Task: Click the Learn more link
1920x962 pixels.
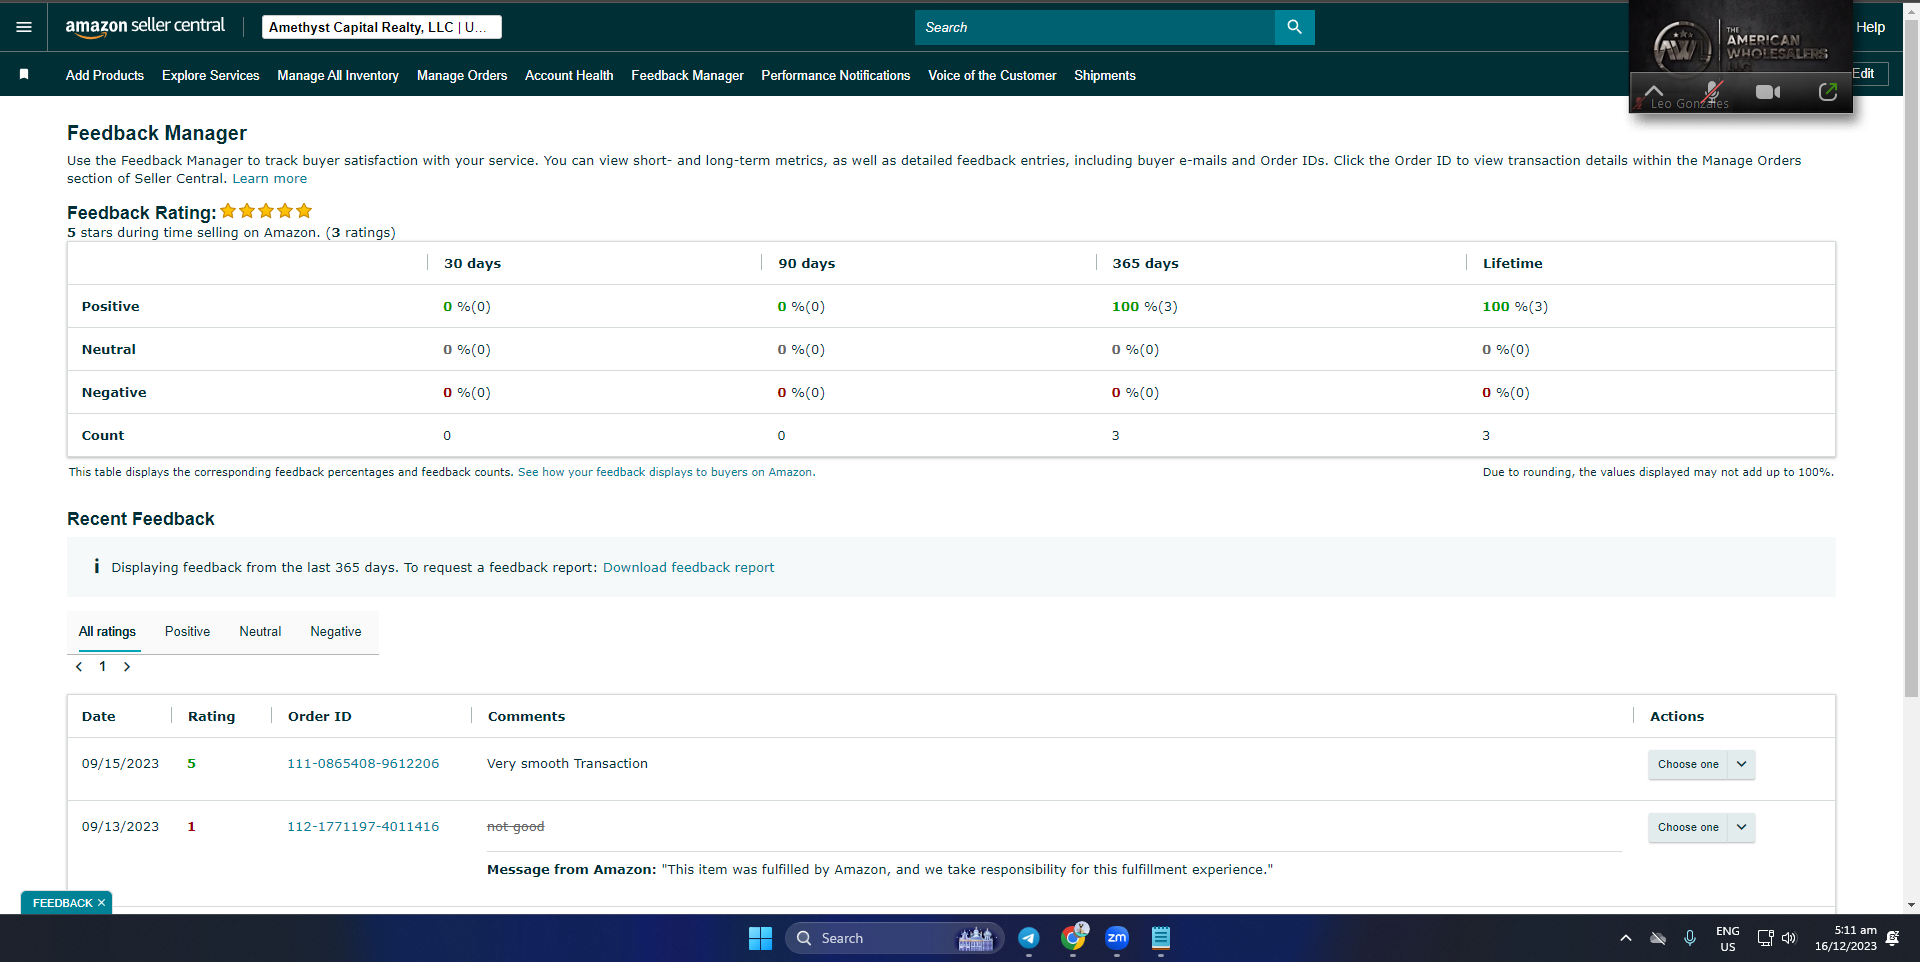Action: tap(270, 179)
